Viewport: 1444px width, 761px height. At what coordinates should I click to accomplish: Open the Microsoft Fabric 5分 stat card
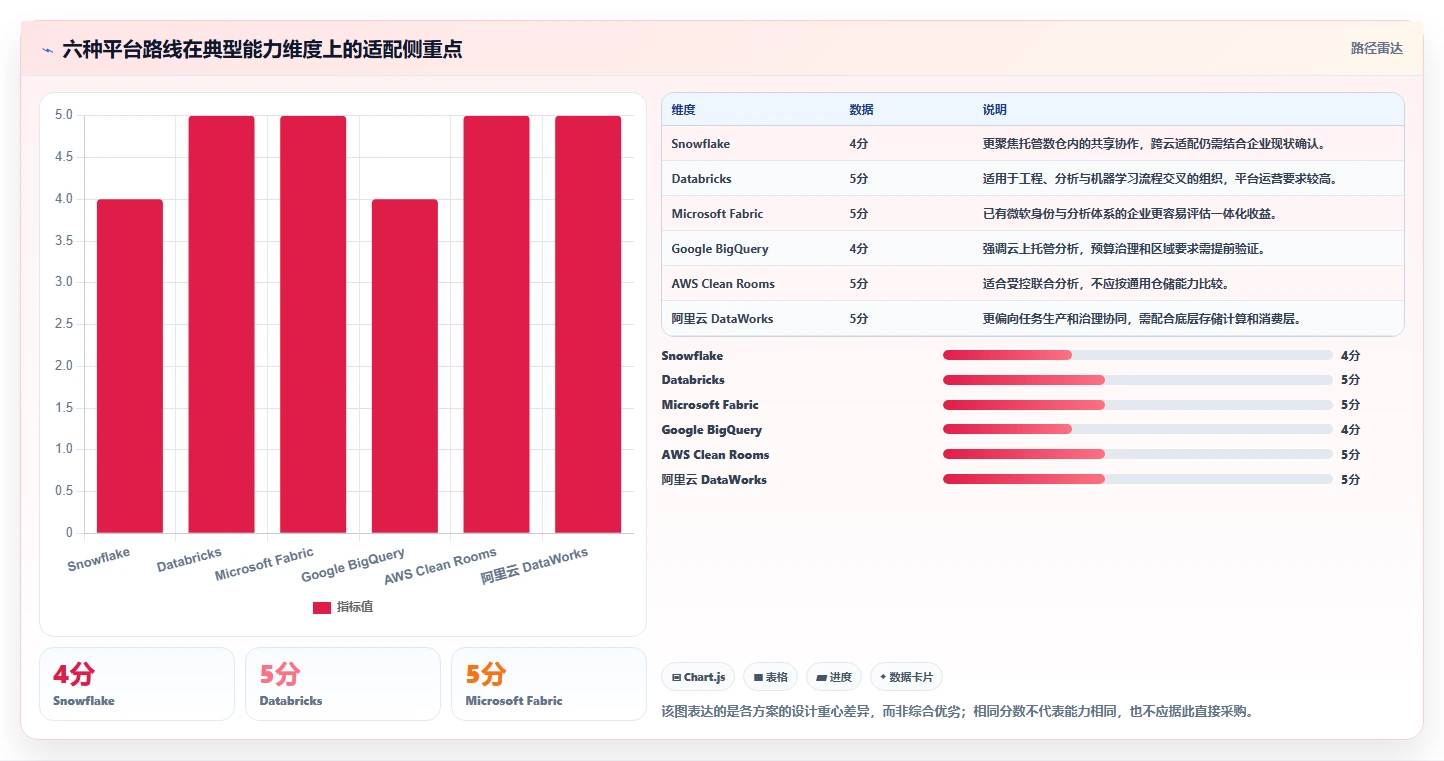[549, 684]
